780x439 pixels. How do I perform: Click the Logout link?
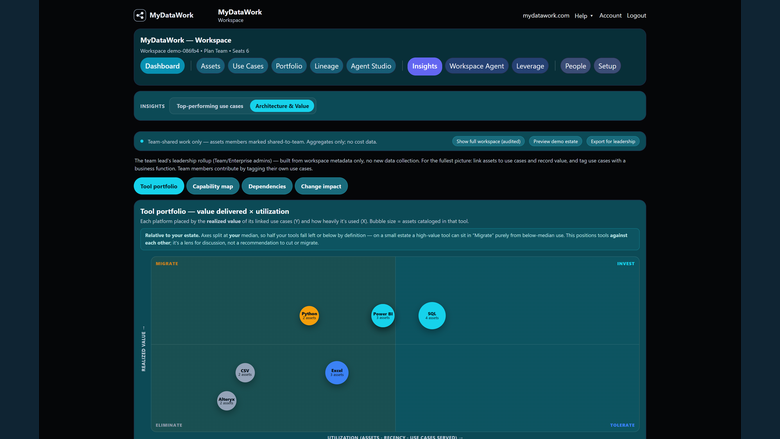636,16
